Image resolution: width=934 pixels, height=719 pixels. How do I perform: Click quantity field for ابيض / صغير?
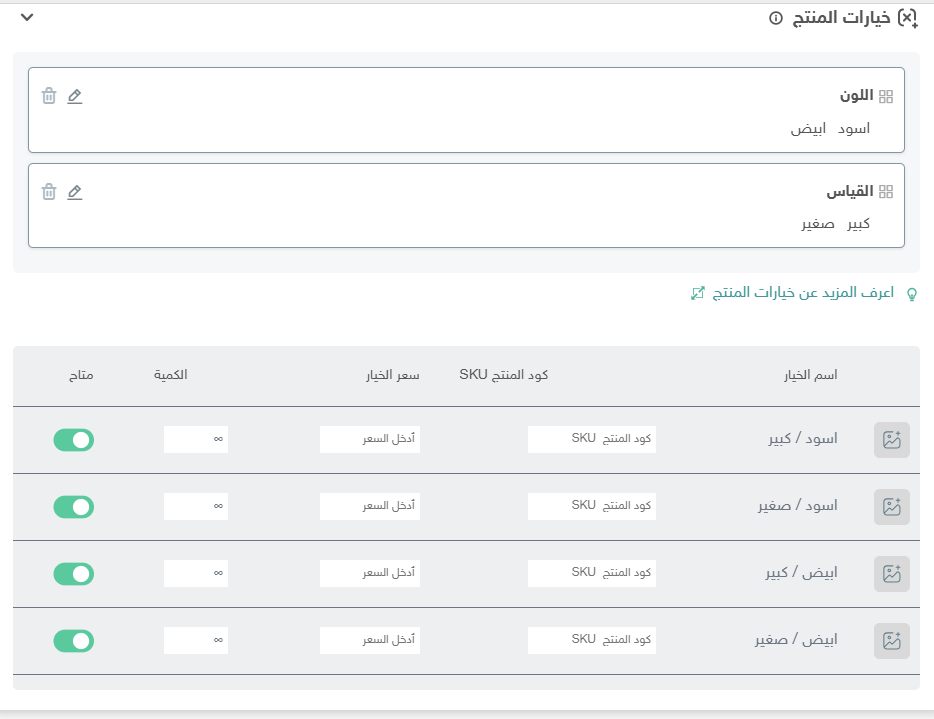[196, 640]
